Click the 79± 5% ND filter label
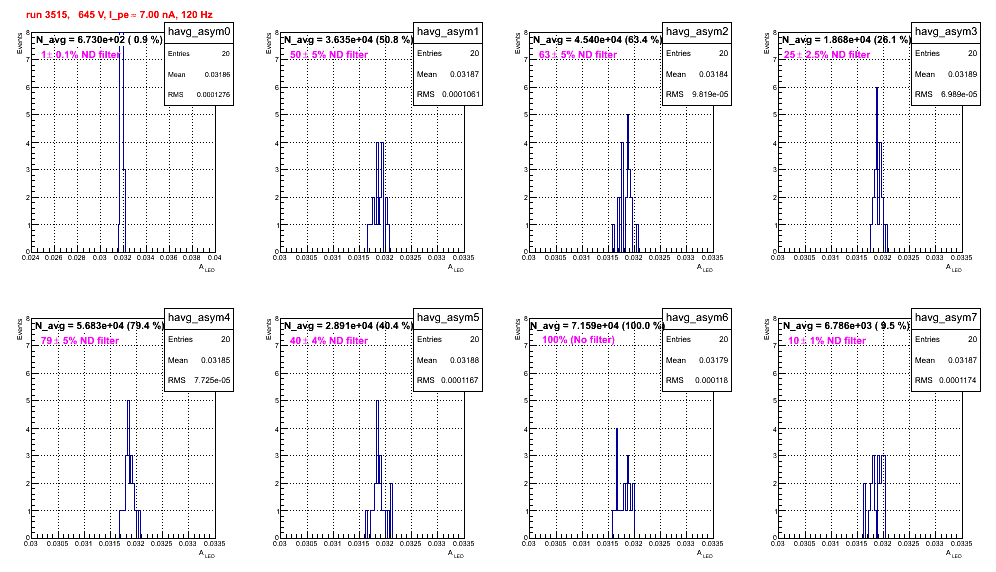This screenshot has height=572, width=996. [x=80, y=341]
